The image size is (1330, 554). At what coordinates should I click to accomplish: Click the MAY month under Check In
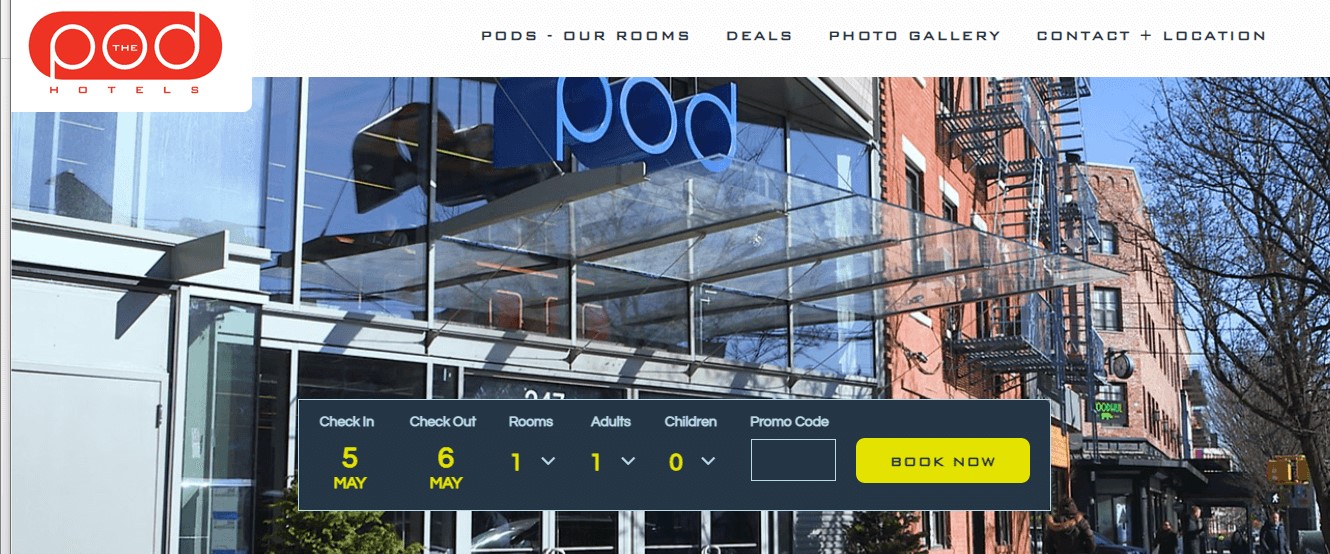click(x=350, y=483)
